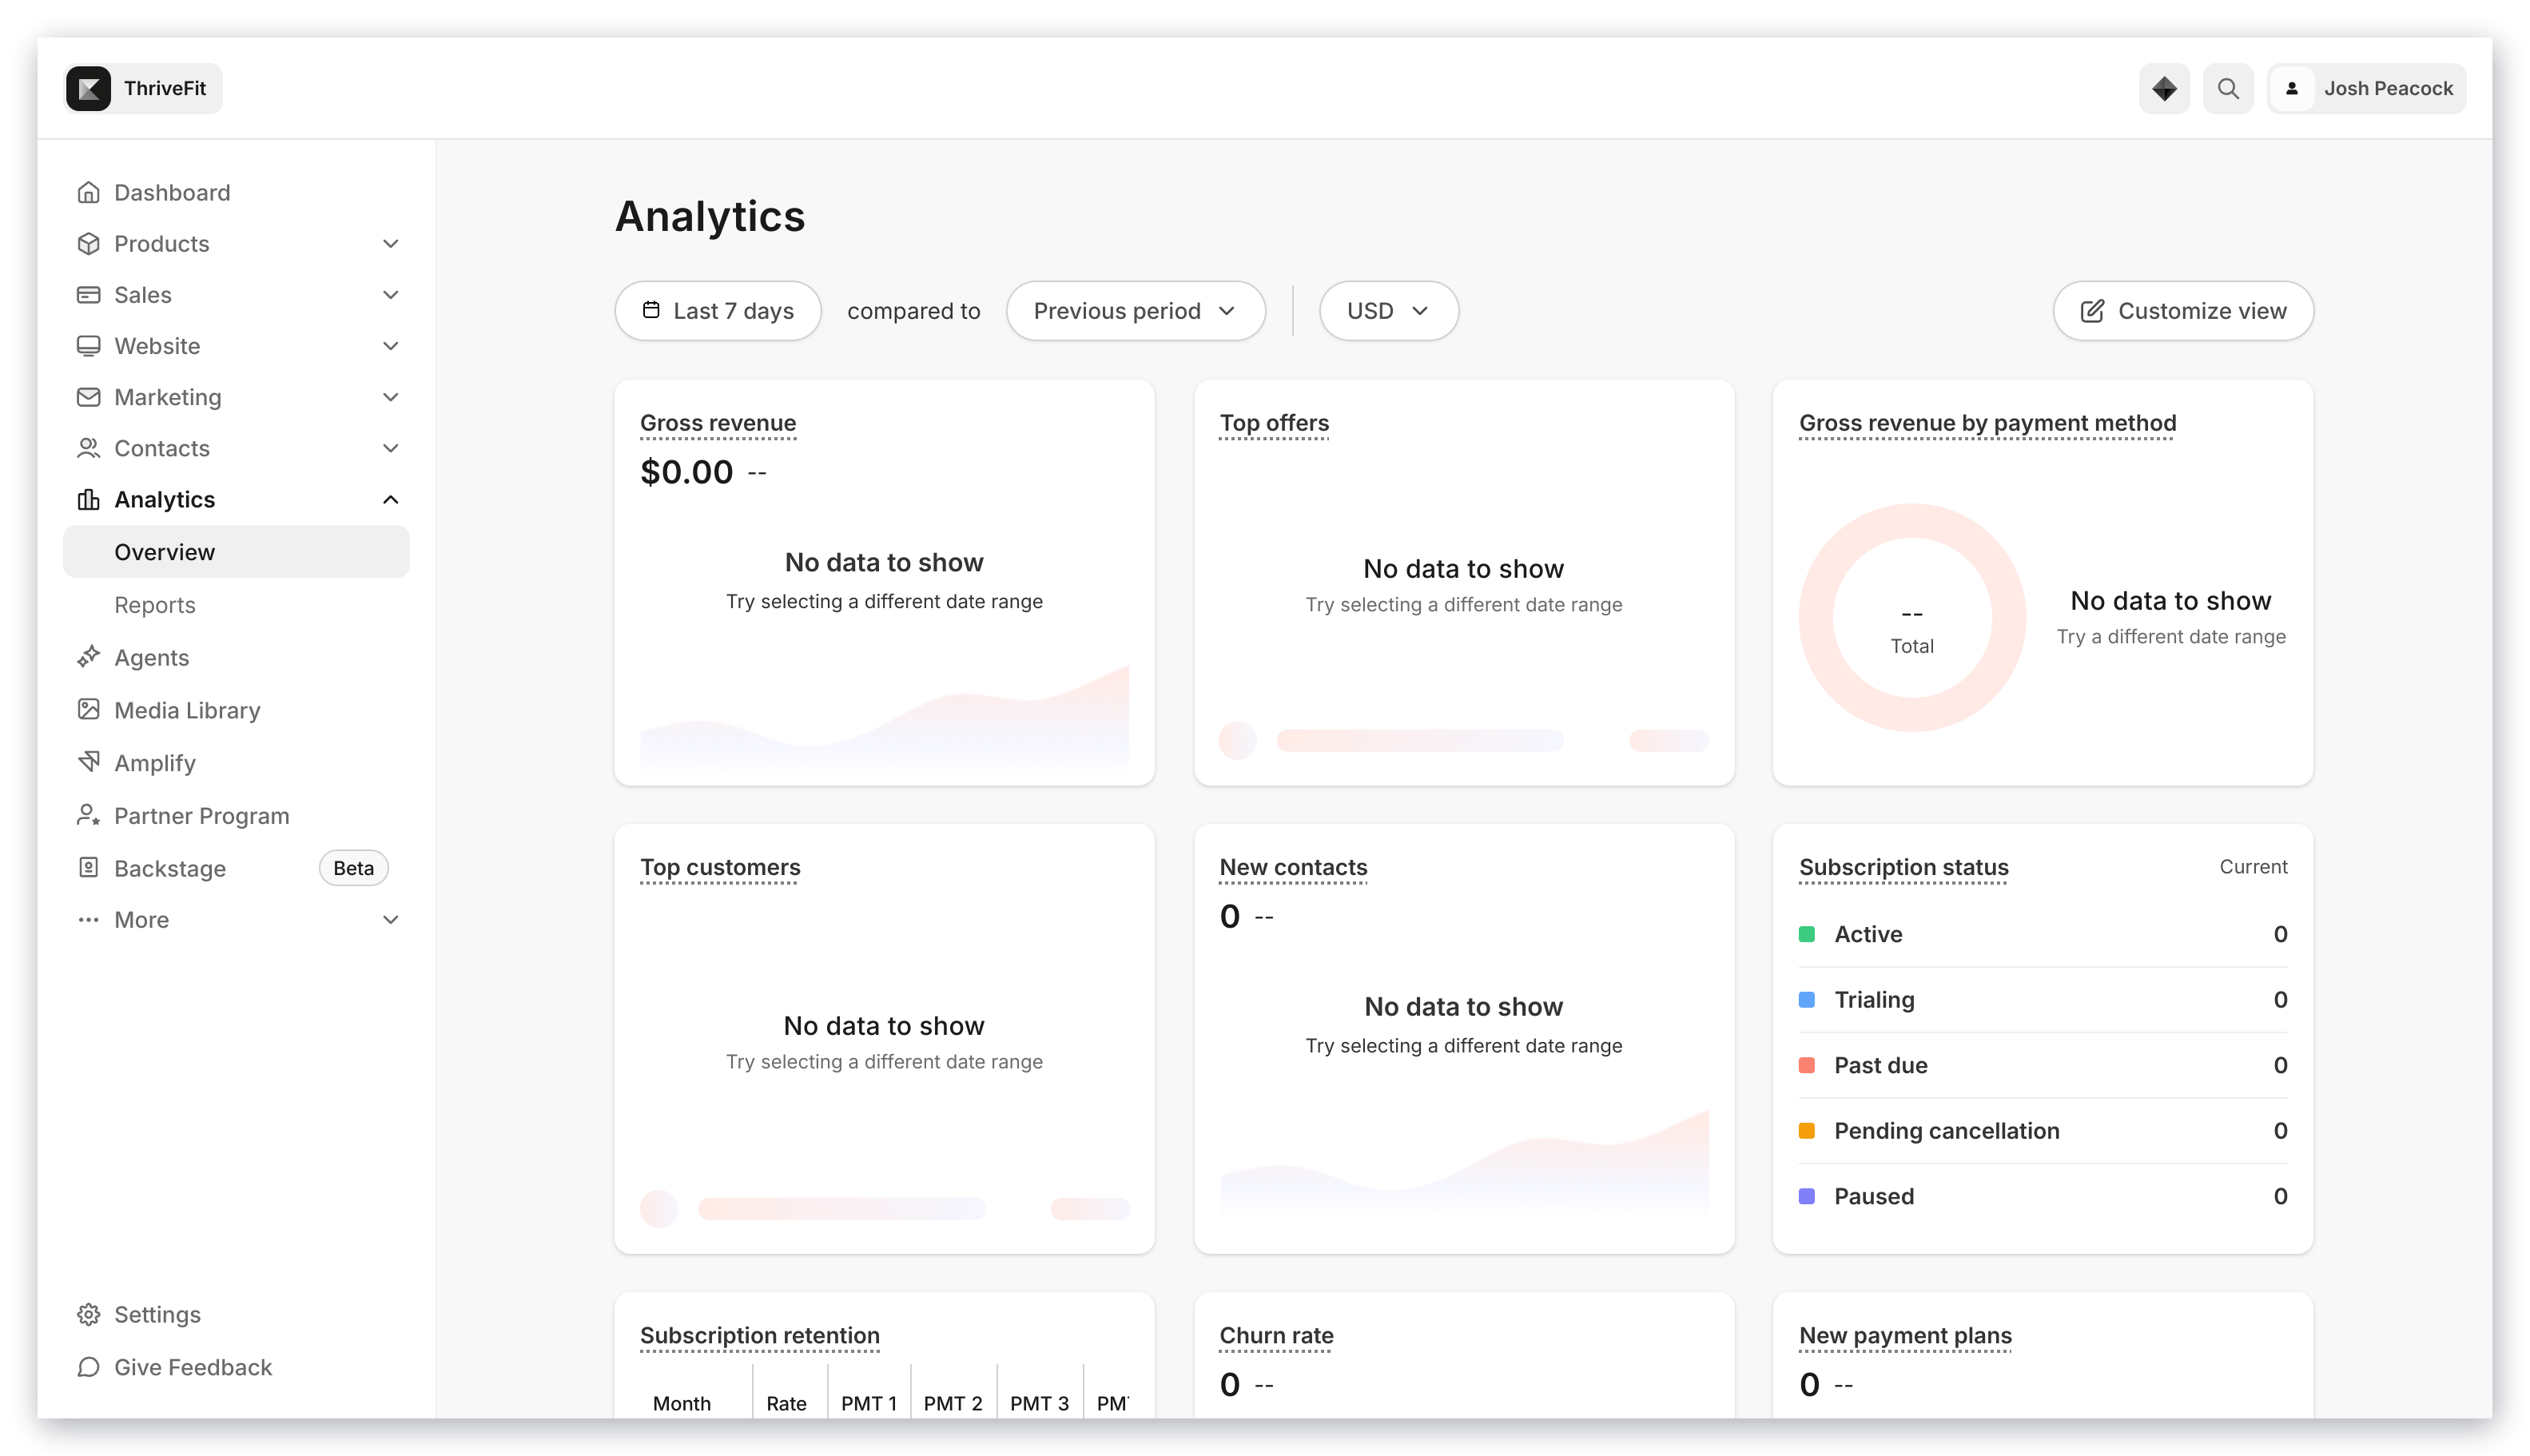The image size is (2530, 1456).
Task: Click the user avatar icon beside Josh Peacock
Action: click(2292, 89)
